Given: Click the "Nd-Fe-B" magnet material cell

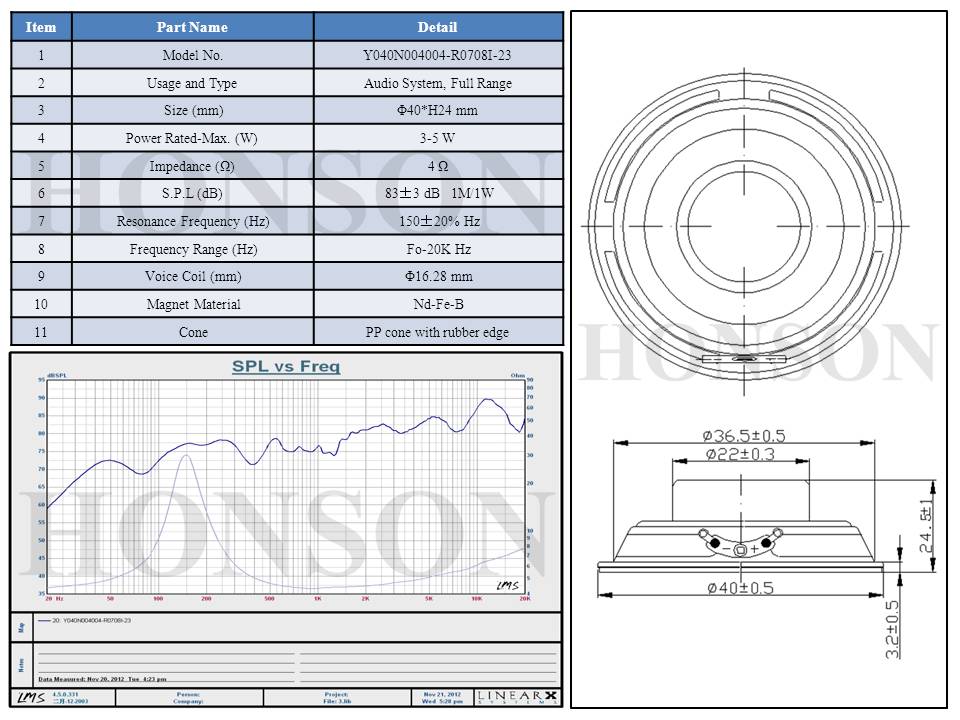Looking at the screenshot, I should (437, 304).
